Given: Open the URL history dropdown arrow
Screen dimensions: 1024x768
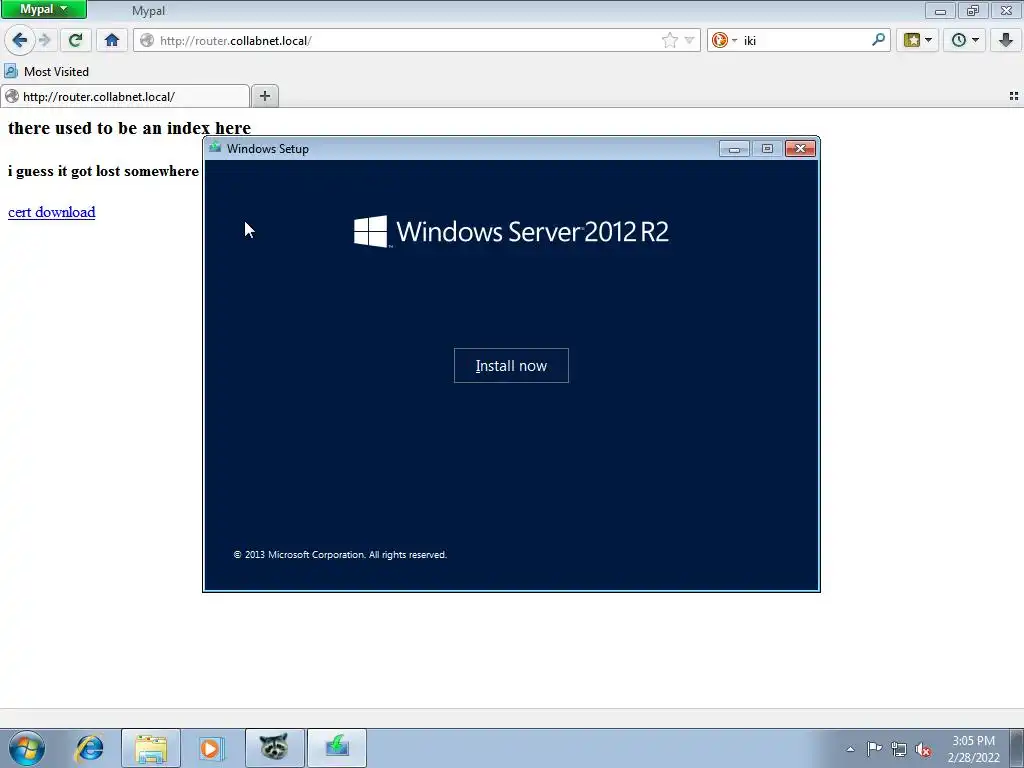Looking at the screenshot, I should tap(689, 40).
